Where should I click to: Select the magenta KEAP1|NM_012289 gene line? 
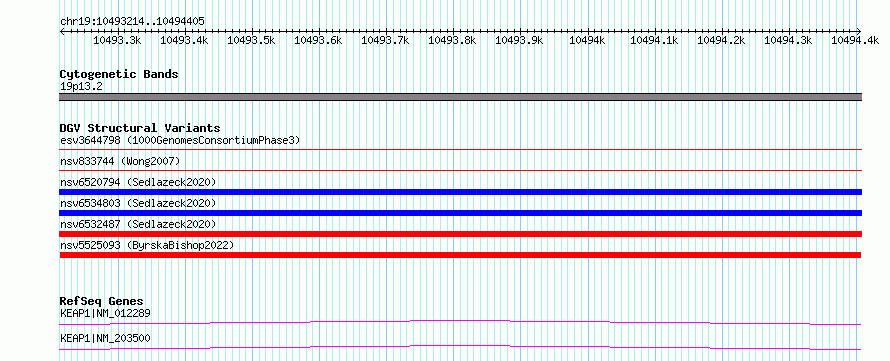click(460, 322)
